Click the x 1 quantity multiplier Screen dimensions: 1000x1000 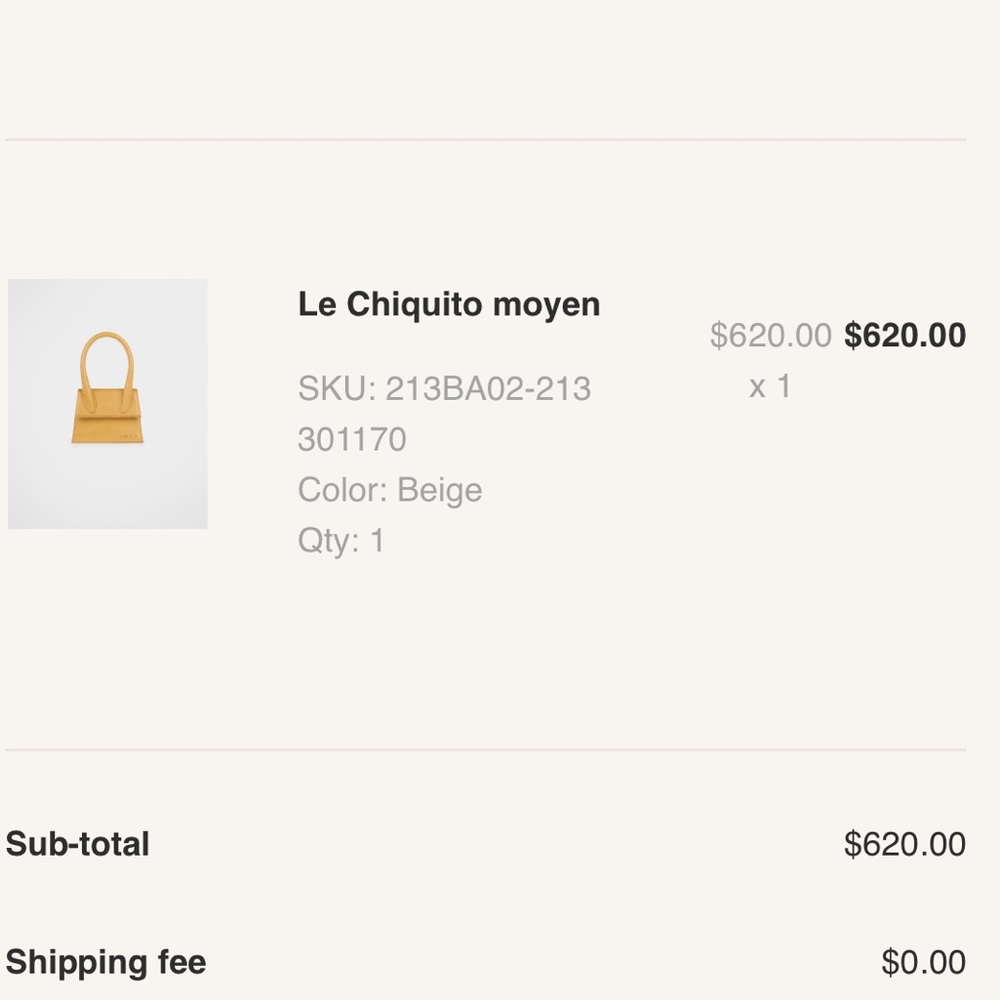[x=770, y=386]
